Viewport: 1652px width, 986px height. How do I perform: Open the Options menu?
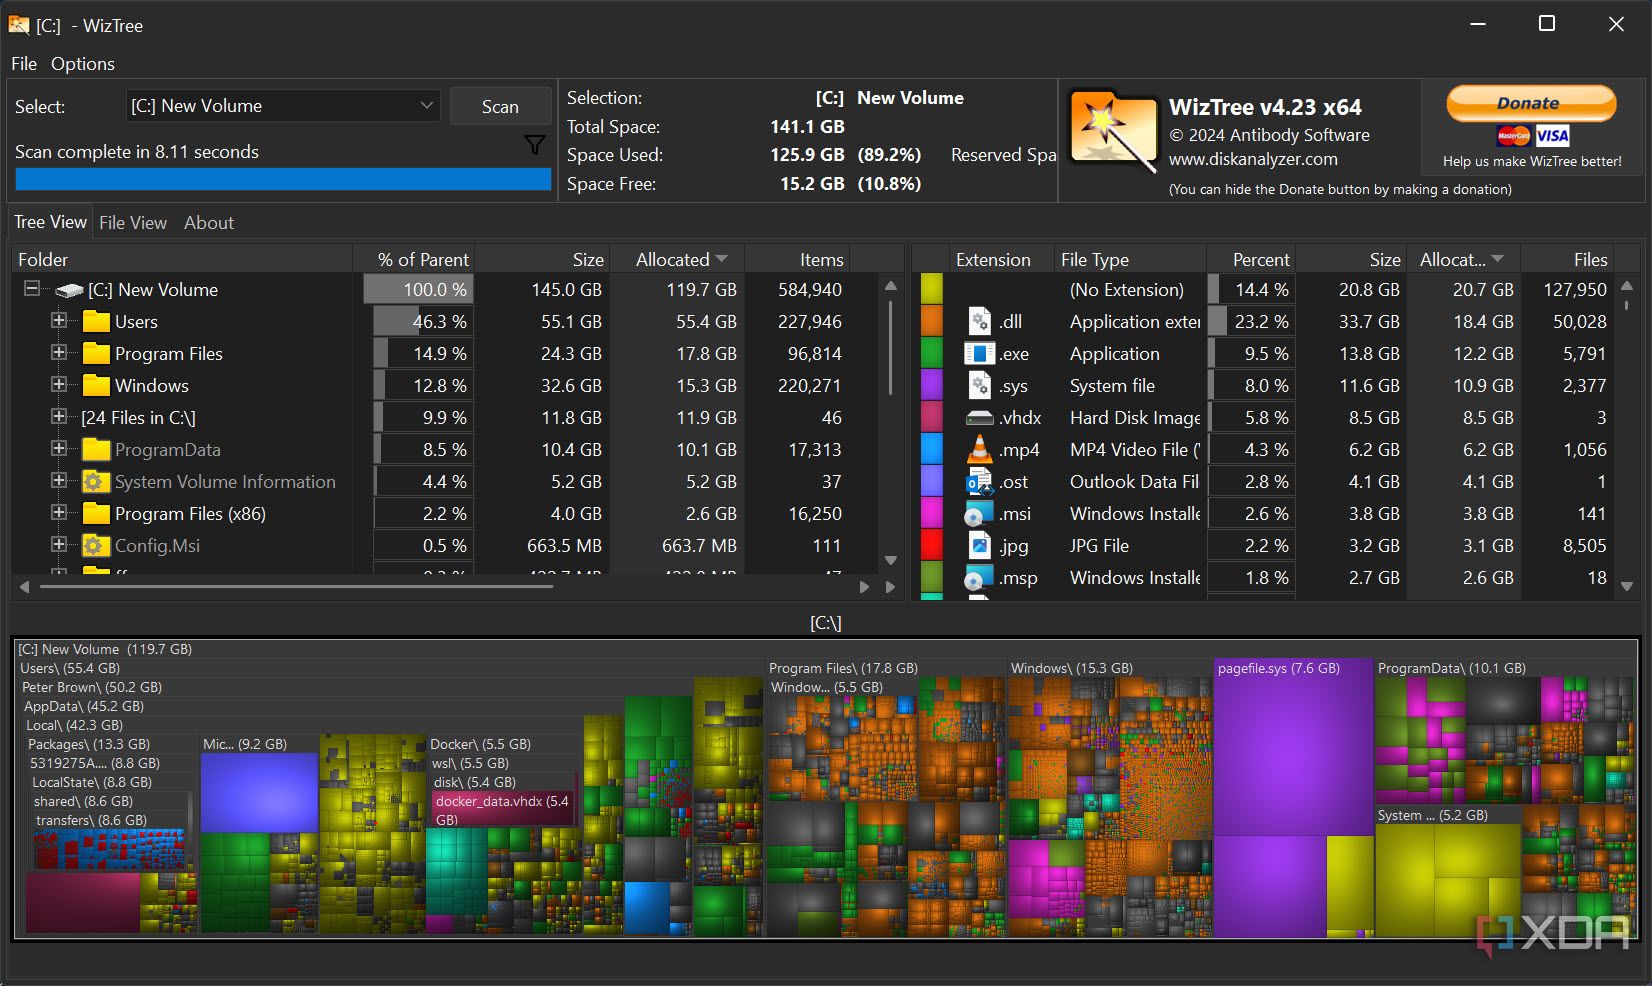[x=83, y=63]
